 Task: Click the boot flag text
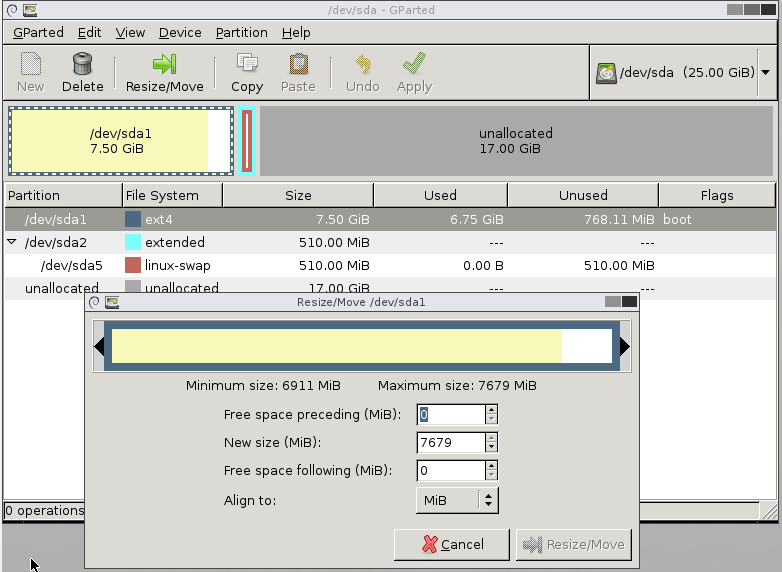[677, 219]
